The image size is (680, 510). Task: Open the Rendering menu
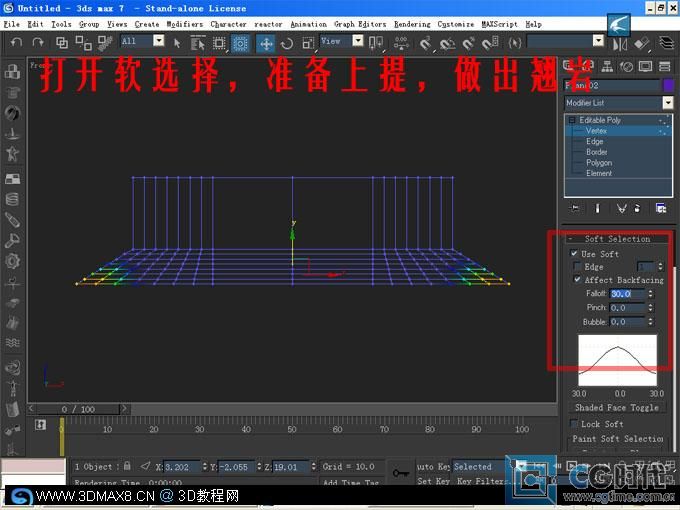click(x=412, y=24)
